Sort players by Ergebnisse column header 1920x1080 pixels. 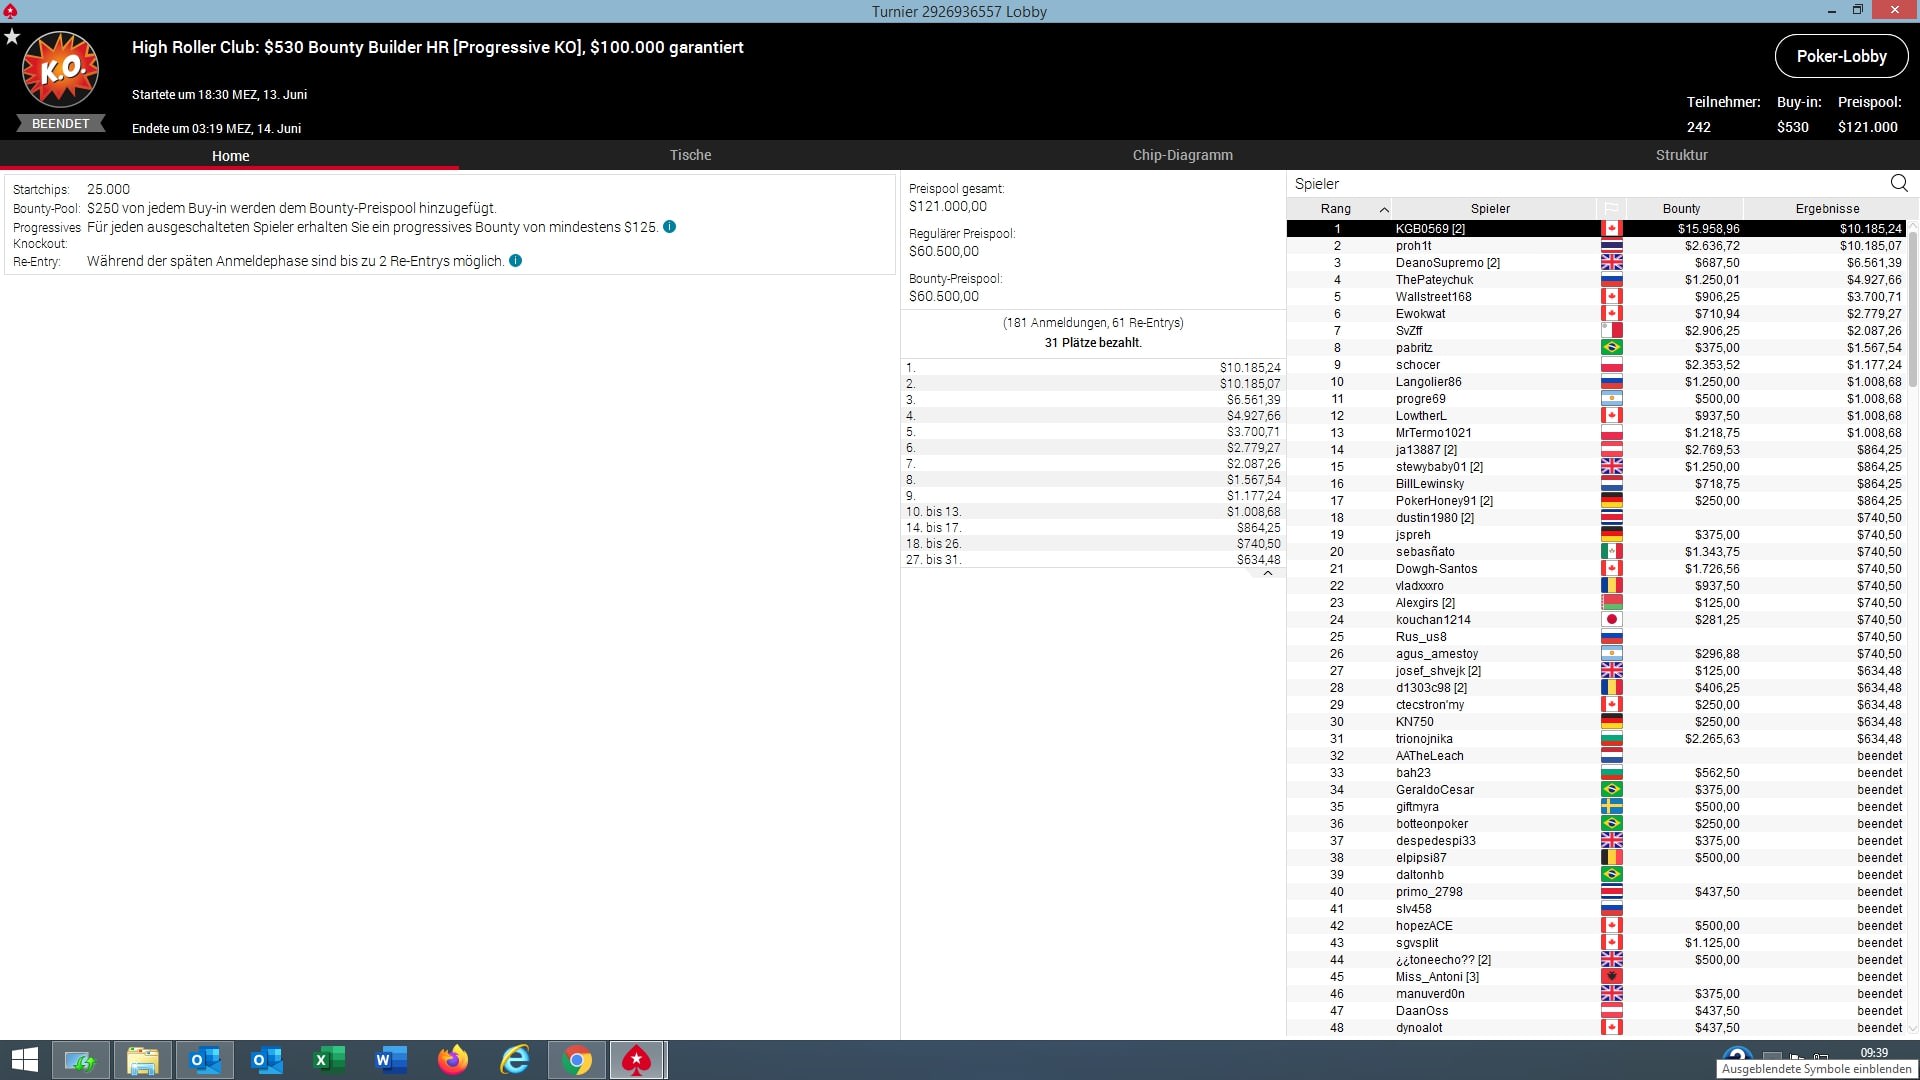coord(1827,209)
